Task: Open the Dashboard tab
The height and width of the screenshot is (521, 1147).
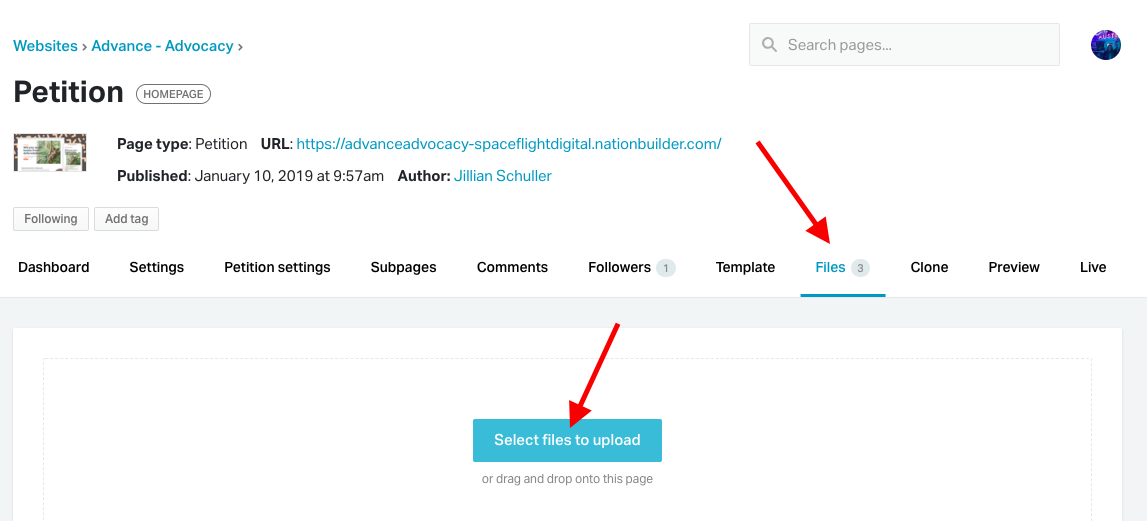Action: coord(53,267)
